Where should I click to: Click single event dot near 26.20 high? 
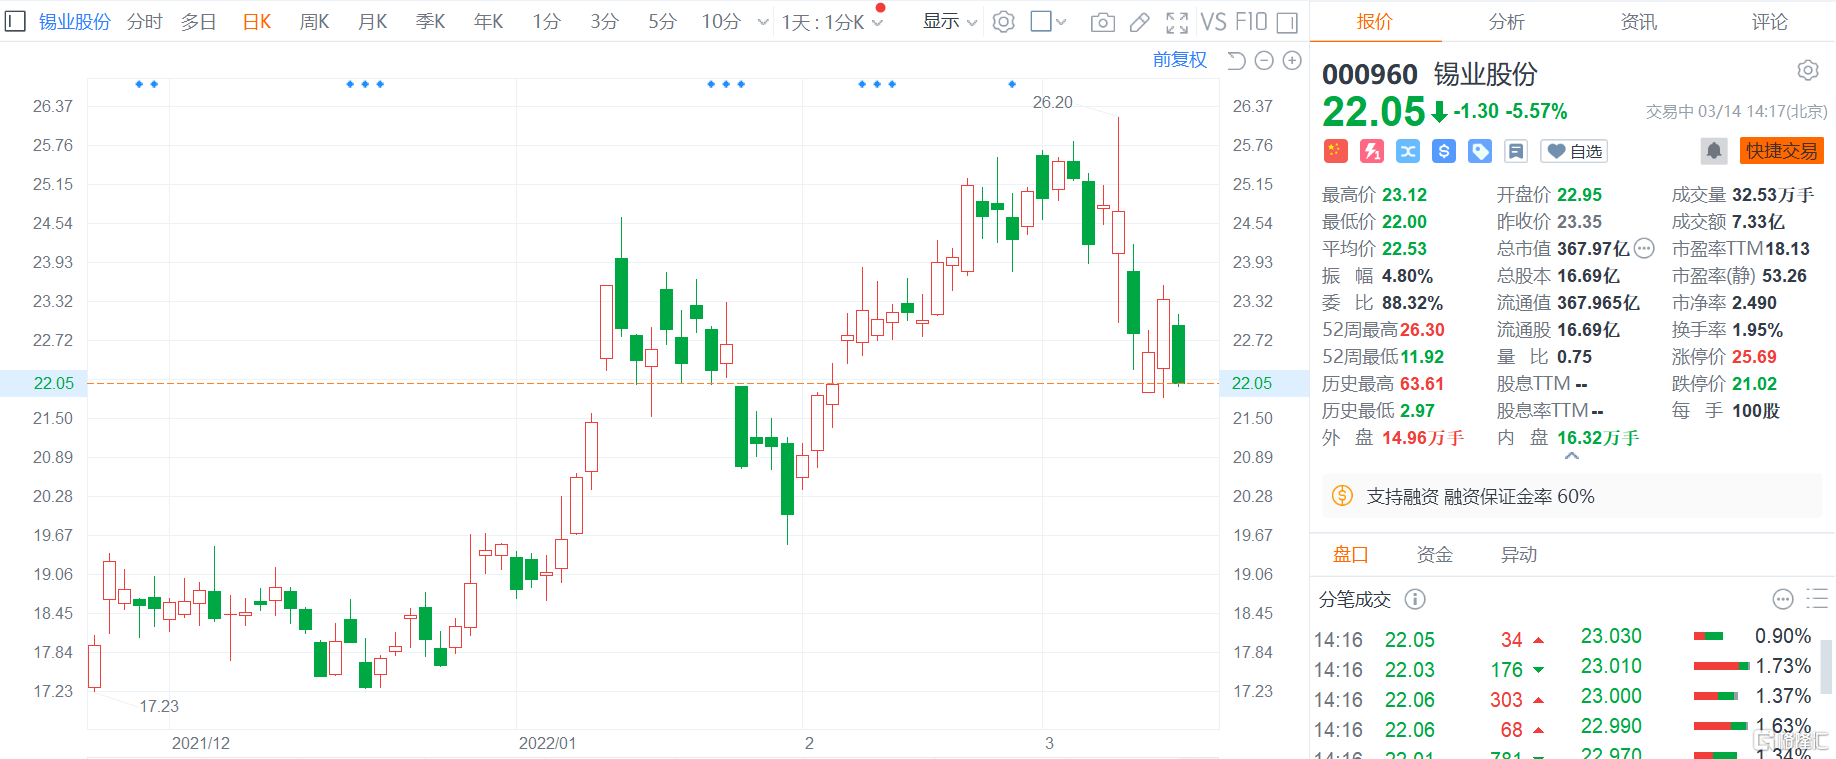[1012, 84]
